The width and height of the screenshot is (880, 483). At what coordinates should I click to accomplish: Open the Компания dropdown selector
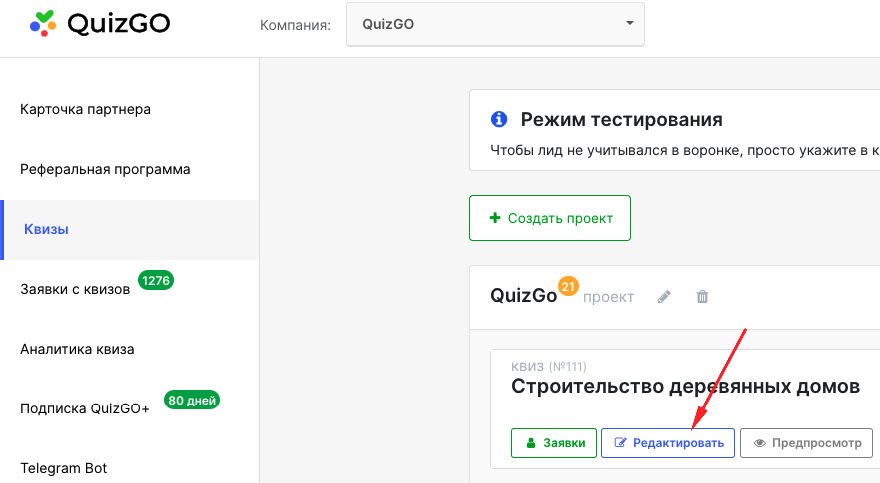click(495, 25)
